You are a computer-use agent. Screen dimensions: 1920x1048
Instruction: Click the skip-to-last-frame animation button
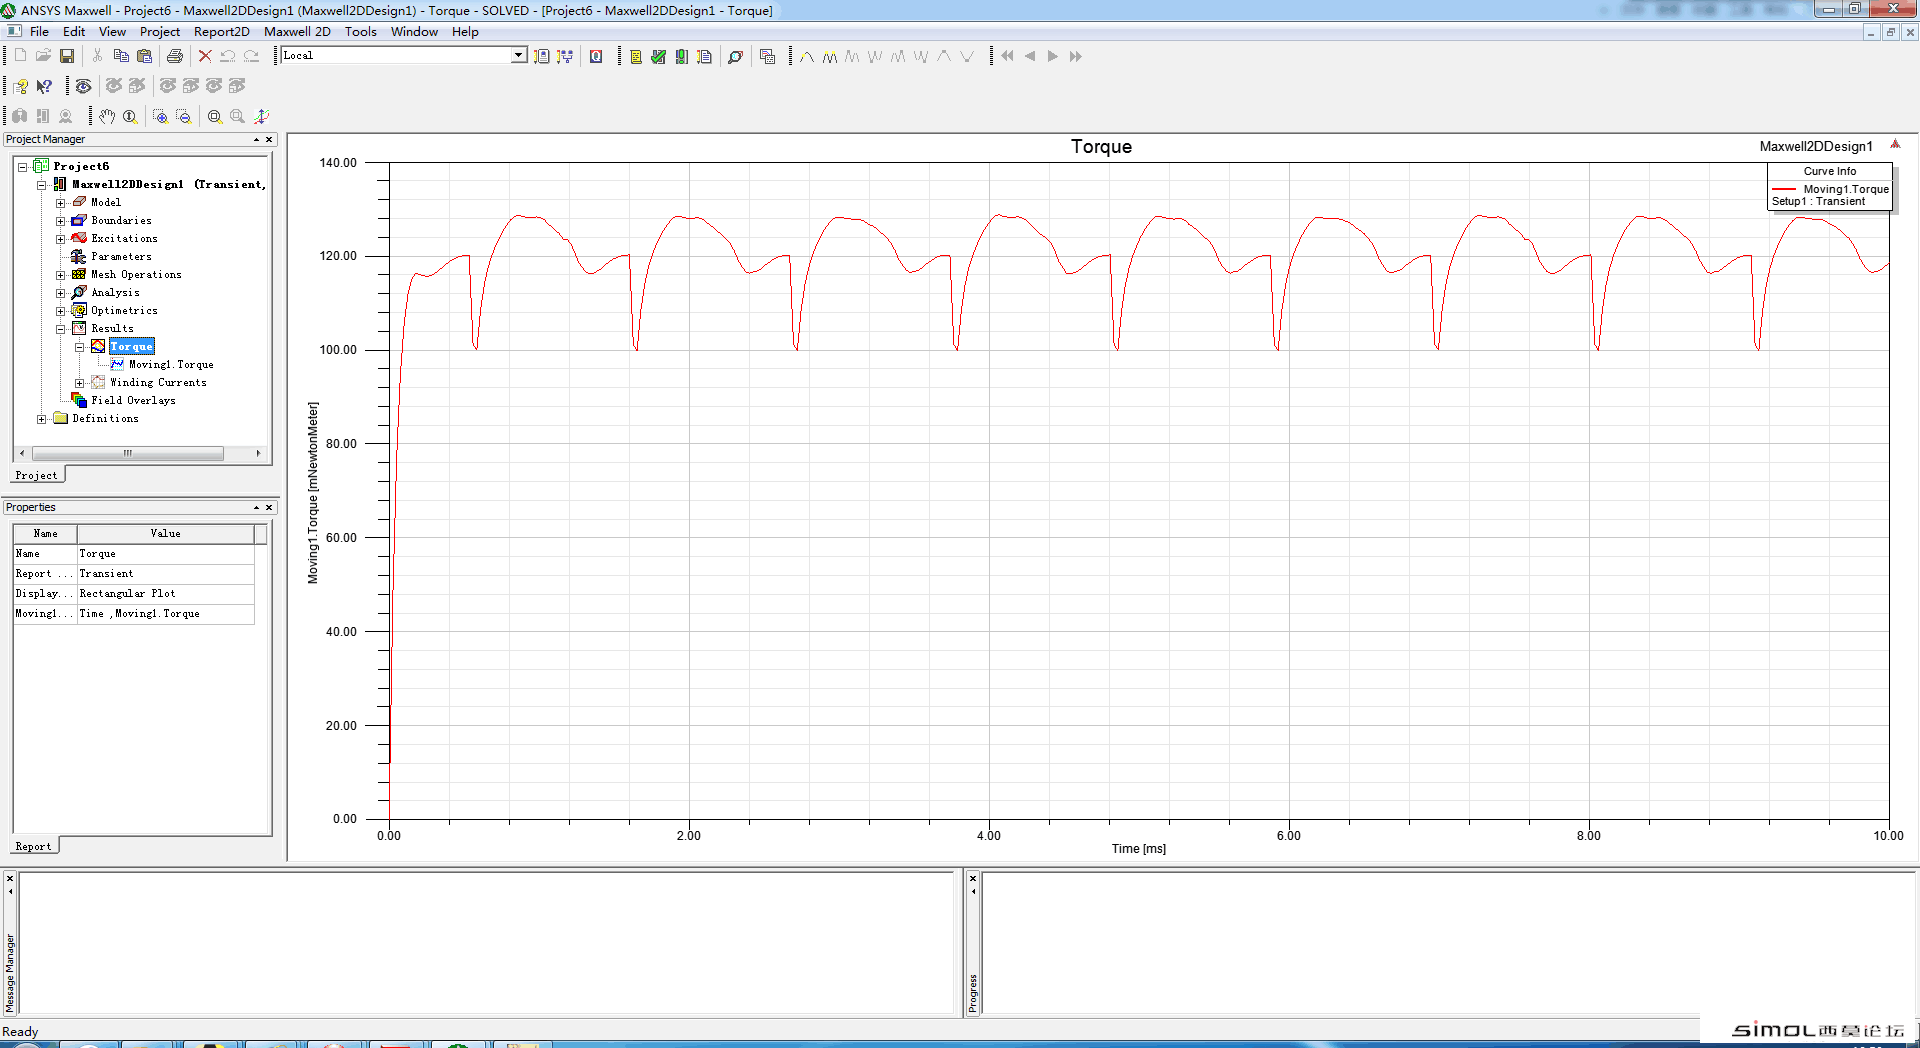[x=1075, y=56]
